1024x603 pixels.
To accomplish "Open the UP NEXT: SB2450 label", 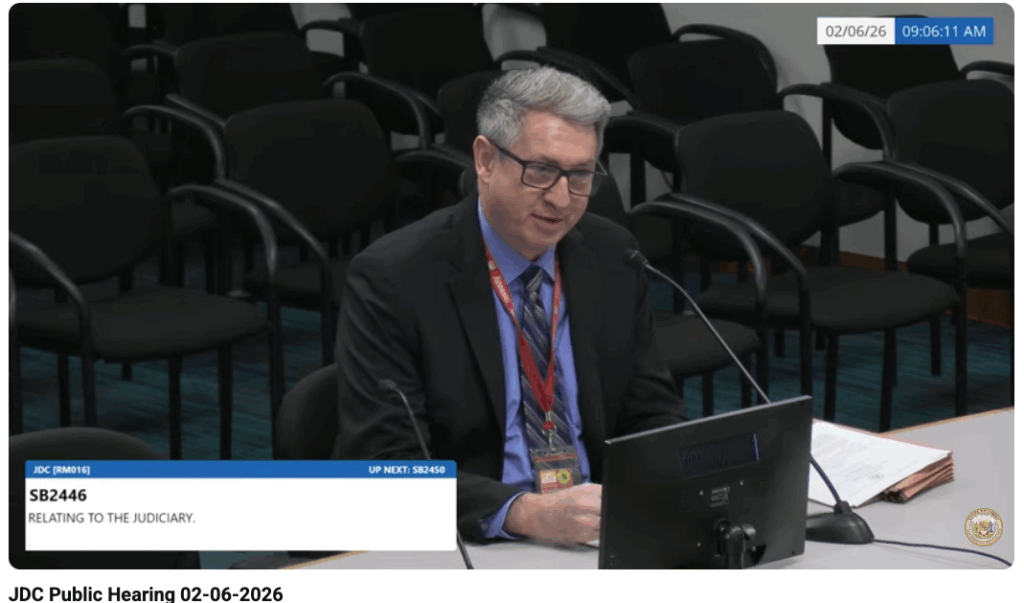I will tap(409, 468).
